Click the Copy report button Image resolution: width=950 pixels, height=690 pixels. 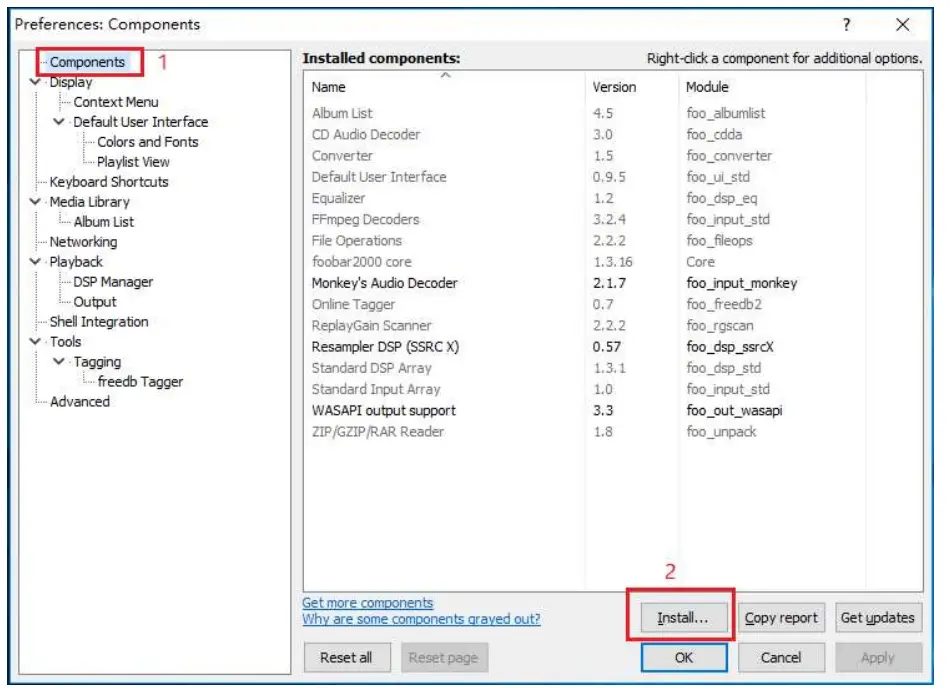(781, 618)
